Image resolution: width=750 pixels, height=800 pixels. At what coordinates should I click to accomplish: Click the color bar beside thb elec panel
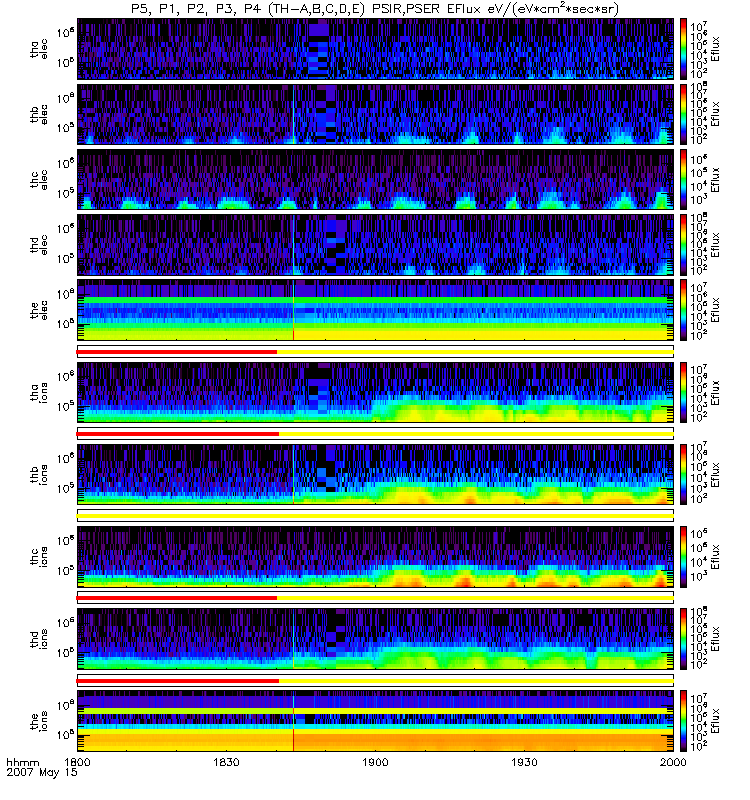click(x=683, y=114)
